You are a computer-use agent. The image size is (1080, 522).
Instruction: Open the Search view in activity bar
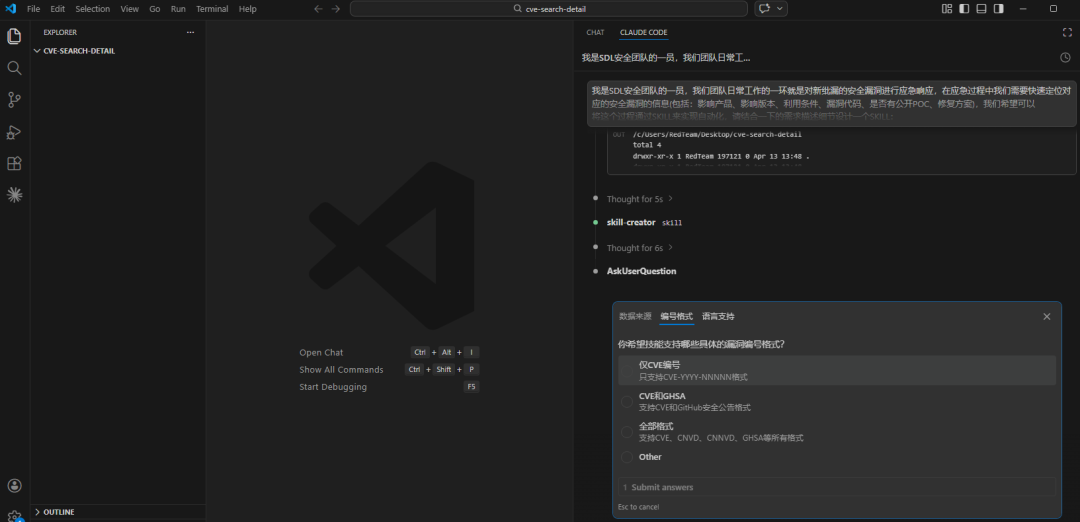coord(14,67)
